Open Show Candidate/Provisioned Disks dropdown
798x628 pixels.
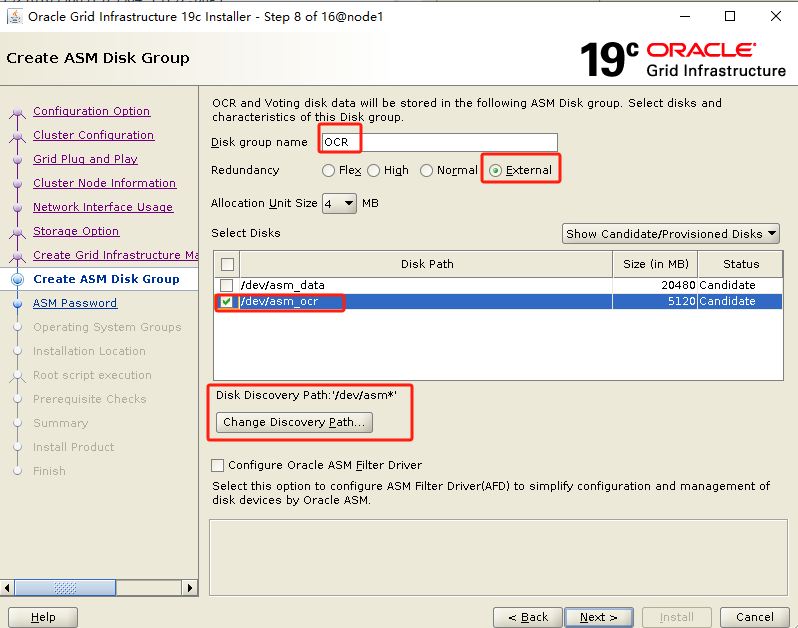point(671,234)
